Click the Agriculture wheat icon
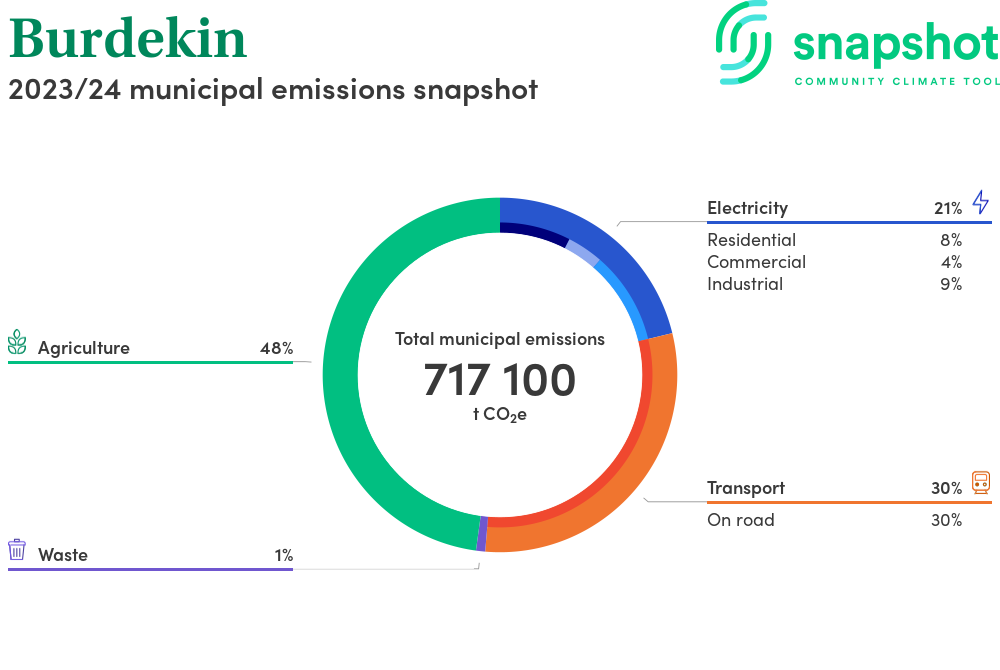The height and width of the screenshot is (670, 1000). pyautogui.click(x=17, y=343)
